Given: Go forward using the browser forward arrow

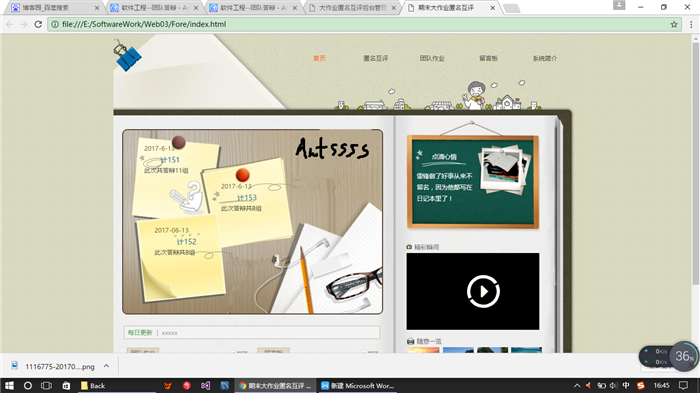Looking at the screenshot, I should (x=24, y=24).
